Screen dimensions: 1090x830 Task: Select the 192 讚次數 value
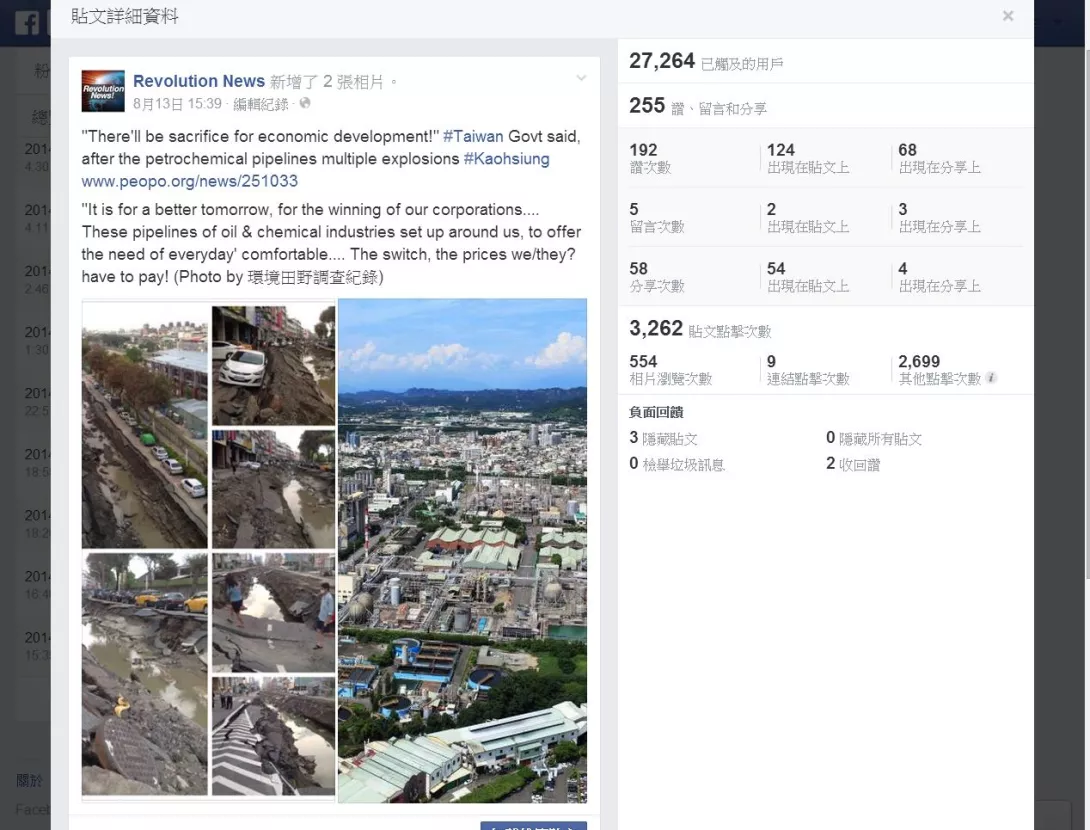[x=650, y=158]
